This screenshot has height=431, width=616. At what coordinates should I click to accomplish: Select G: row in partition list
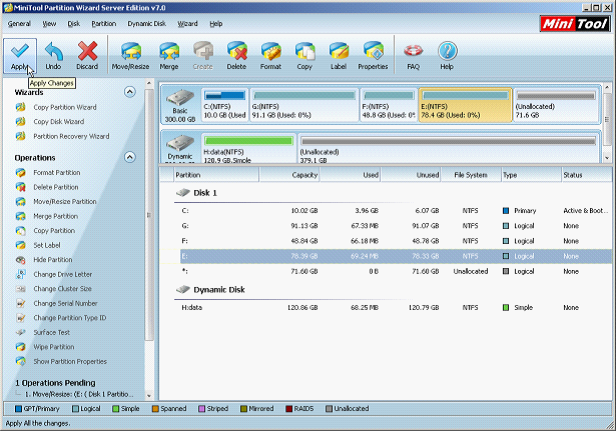(x=393, y=226)
